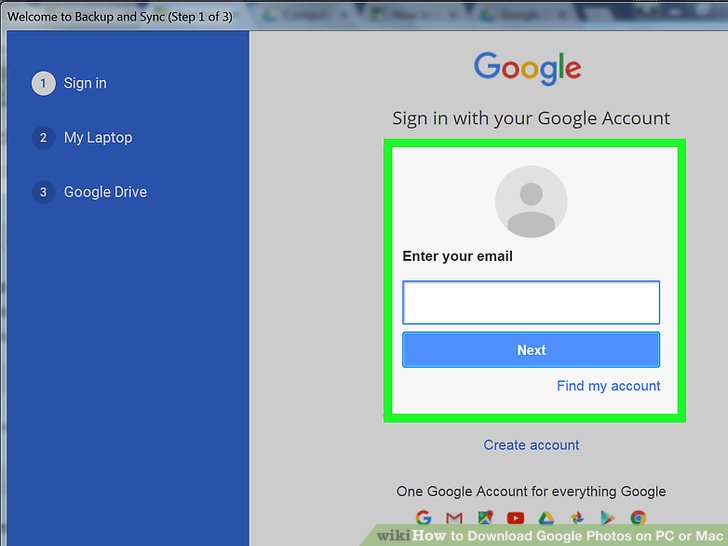
Task: Click the blue Next button
Action: pos(531,350)
